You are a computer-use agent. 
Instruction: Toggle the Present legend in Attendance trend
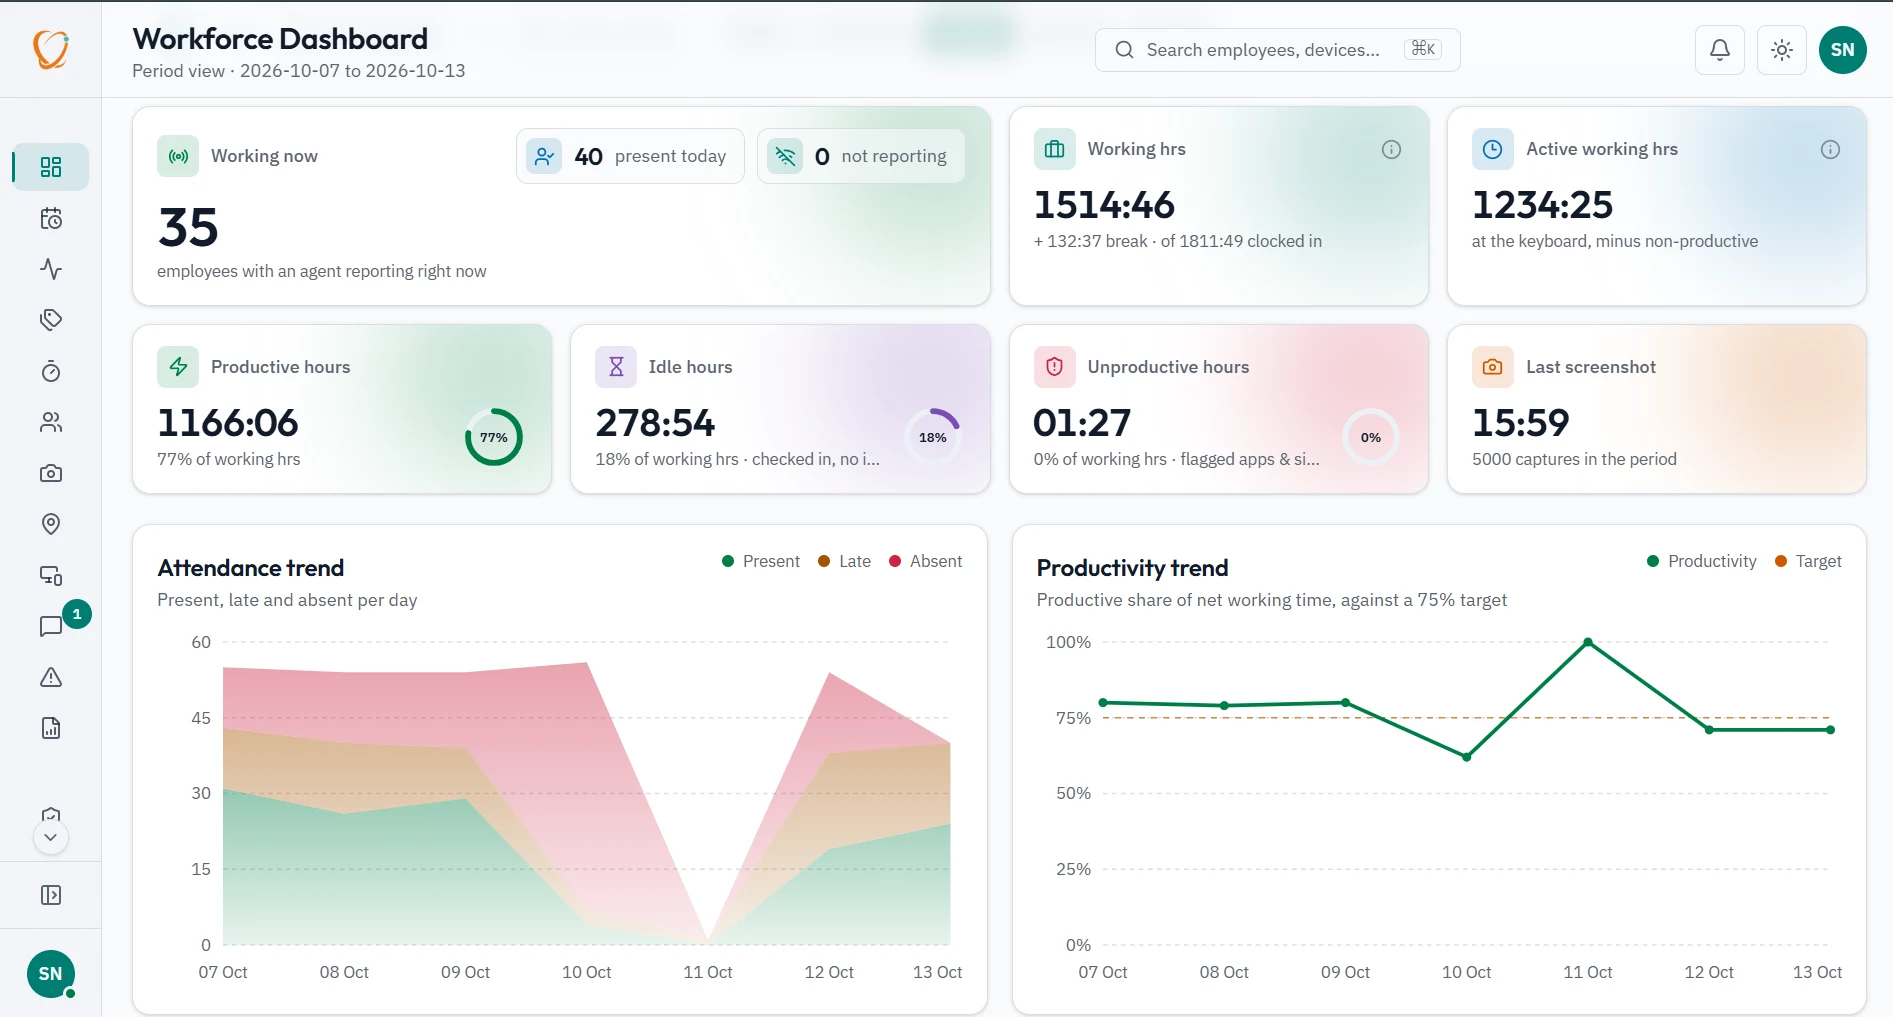click(761, 562)
